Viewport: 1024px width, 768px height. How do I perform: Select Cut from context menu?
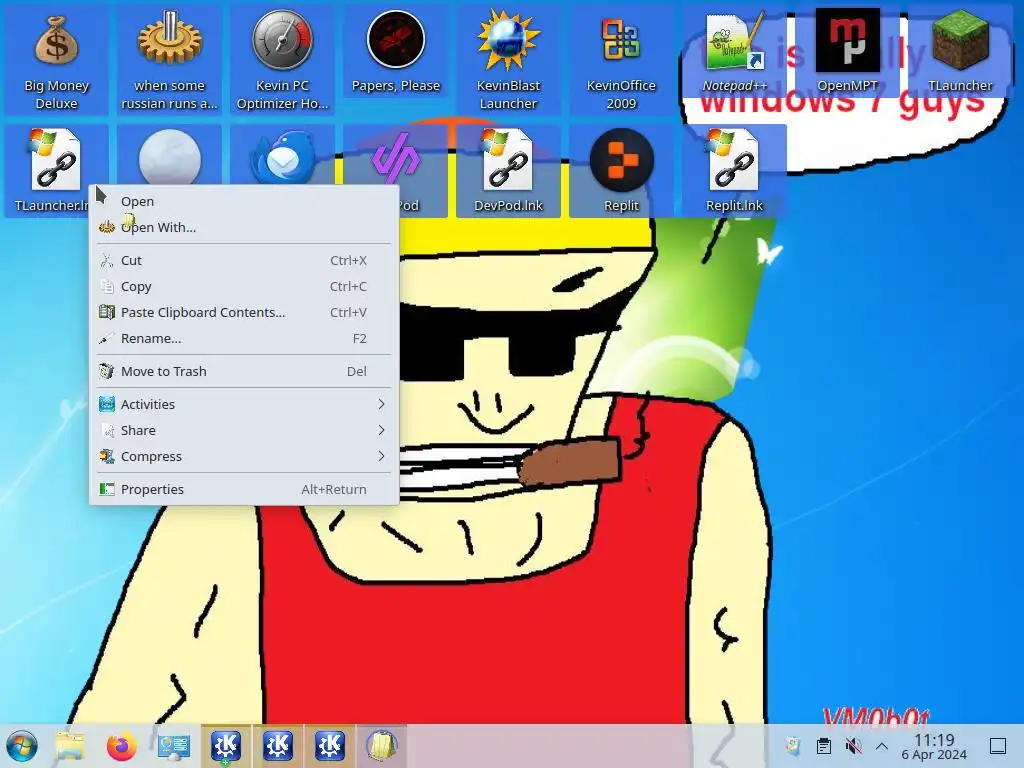pos(244,260)
